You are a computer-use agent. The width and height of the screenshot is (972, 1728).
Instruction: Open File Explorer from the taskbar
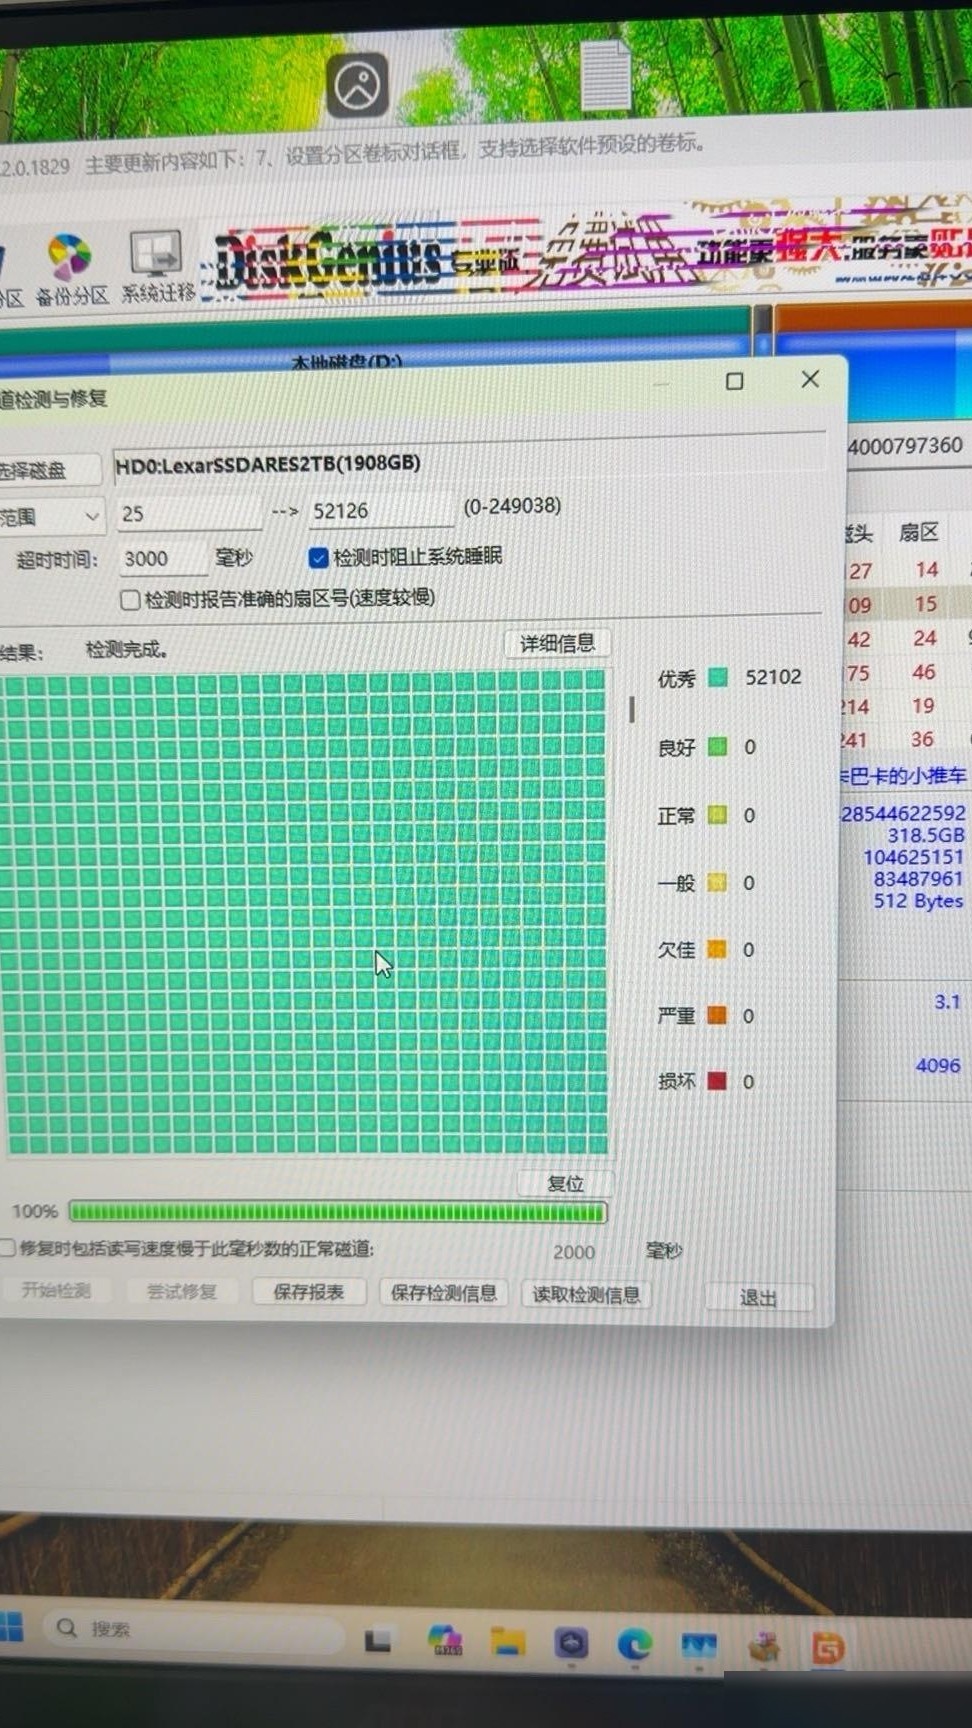(x=508, y=1642)
